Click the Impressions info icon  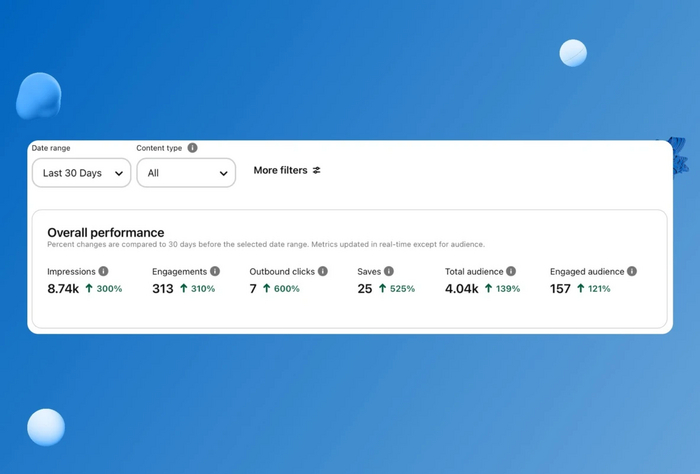coord(103,271)
